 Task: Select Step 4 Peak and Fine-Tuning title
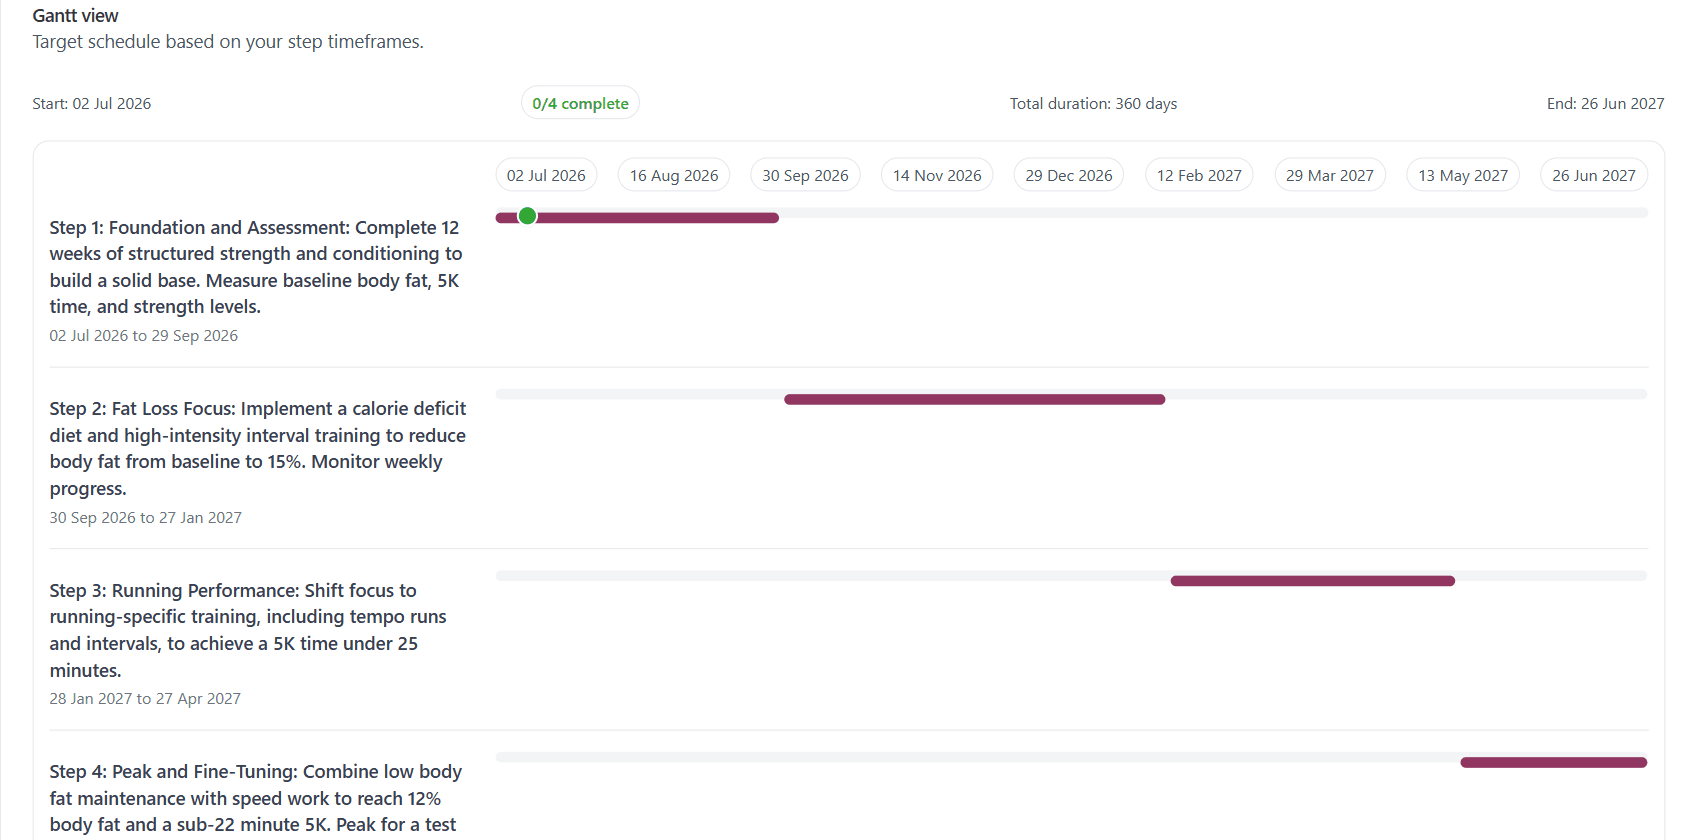coord(255,798)
